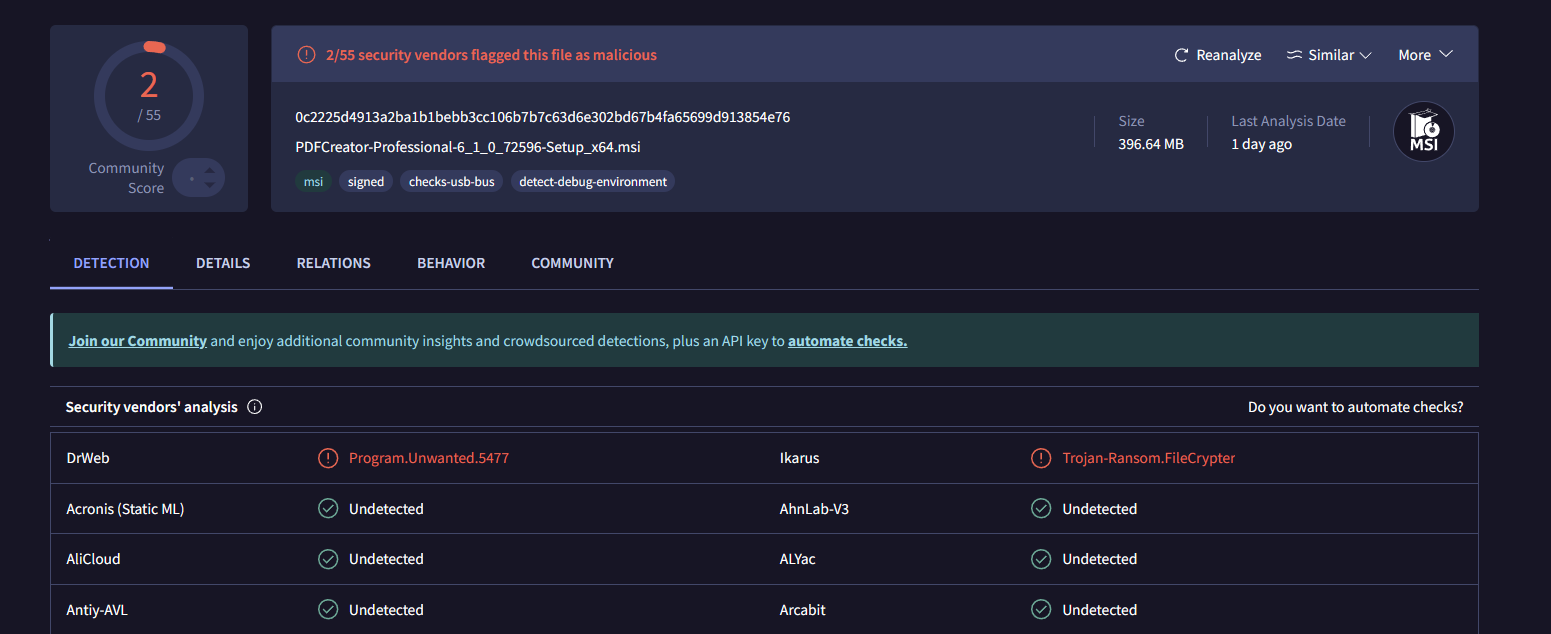Click the Join our Community link
Viewport: 1551px width, 634px height.
(138, 341)
